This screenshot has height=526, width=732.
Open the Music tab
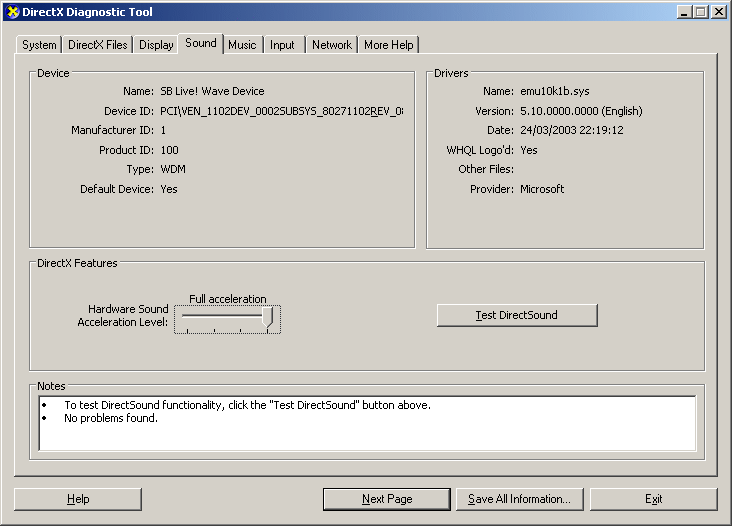(x=242, y=45)
